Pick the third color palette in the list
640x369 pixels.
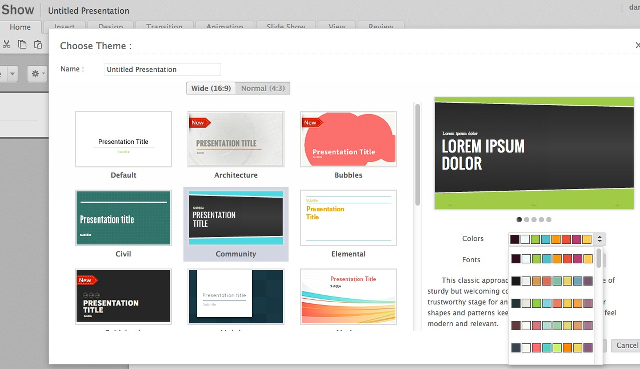[552, 303]
